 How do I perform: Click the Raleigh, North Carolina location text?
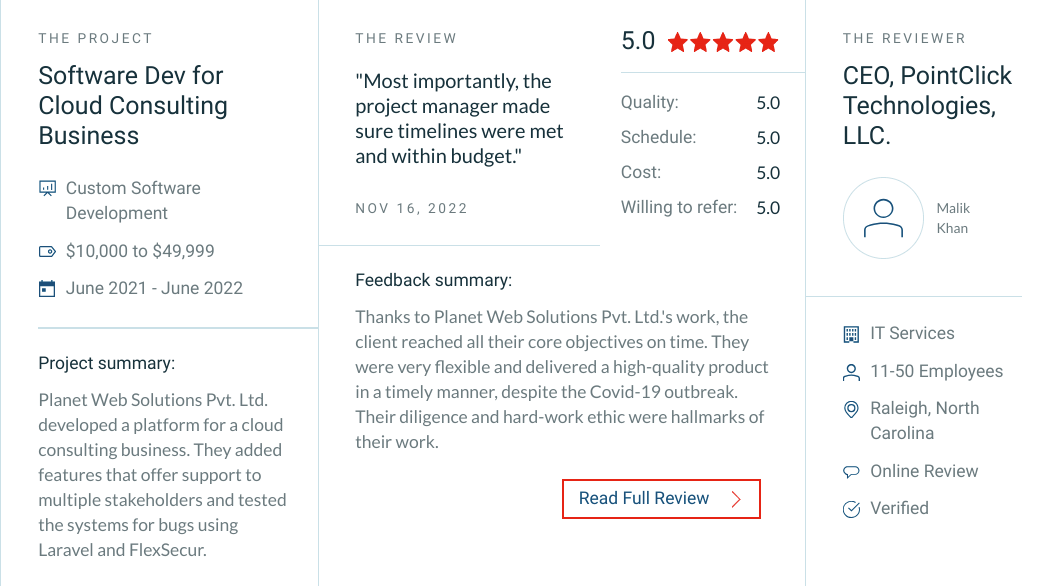click(925, 421)
